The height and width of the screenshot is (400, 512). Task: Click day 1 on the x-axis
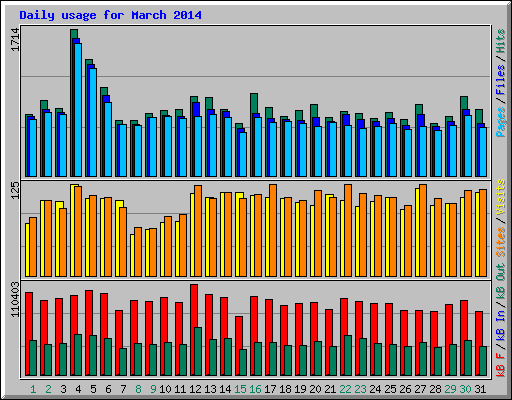[x=33, y=389]
